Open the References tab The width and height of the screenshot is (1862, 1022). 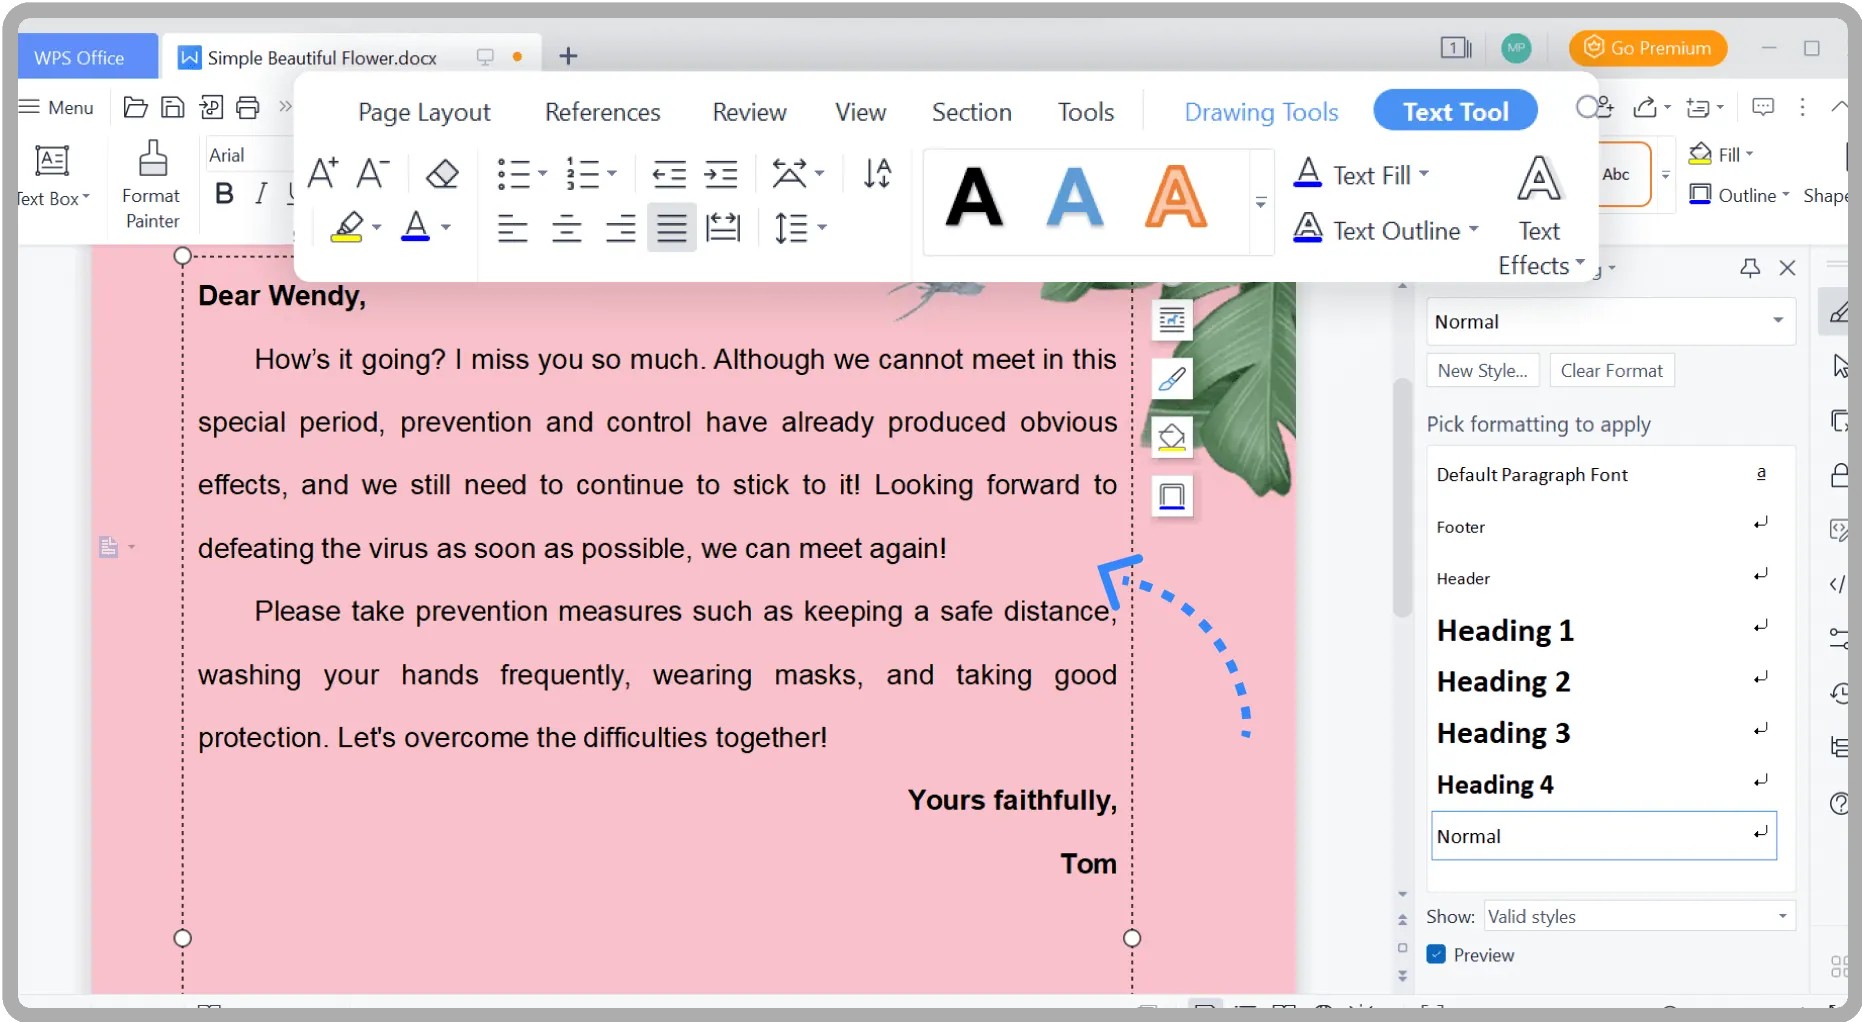pos(602,112)
